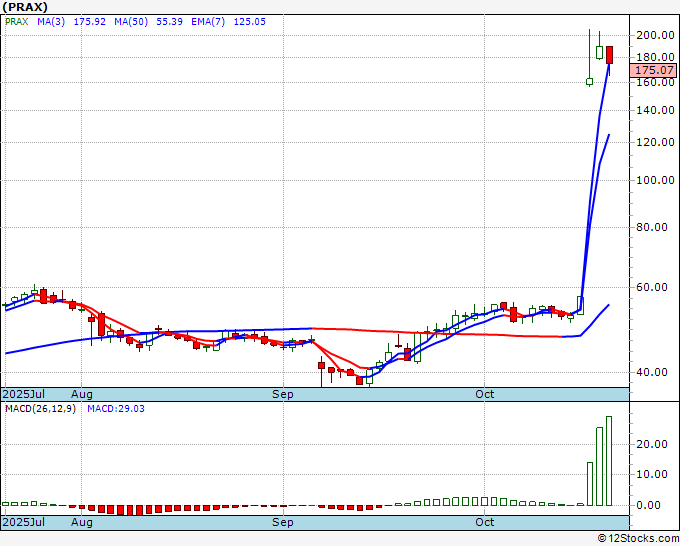The height and width of the screenshot is (546, 680).
Task: Click the 2025Jul label on MACD axis
Action: pyautogui.click(x=24, y=522)
